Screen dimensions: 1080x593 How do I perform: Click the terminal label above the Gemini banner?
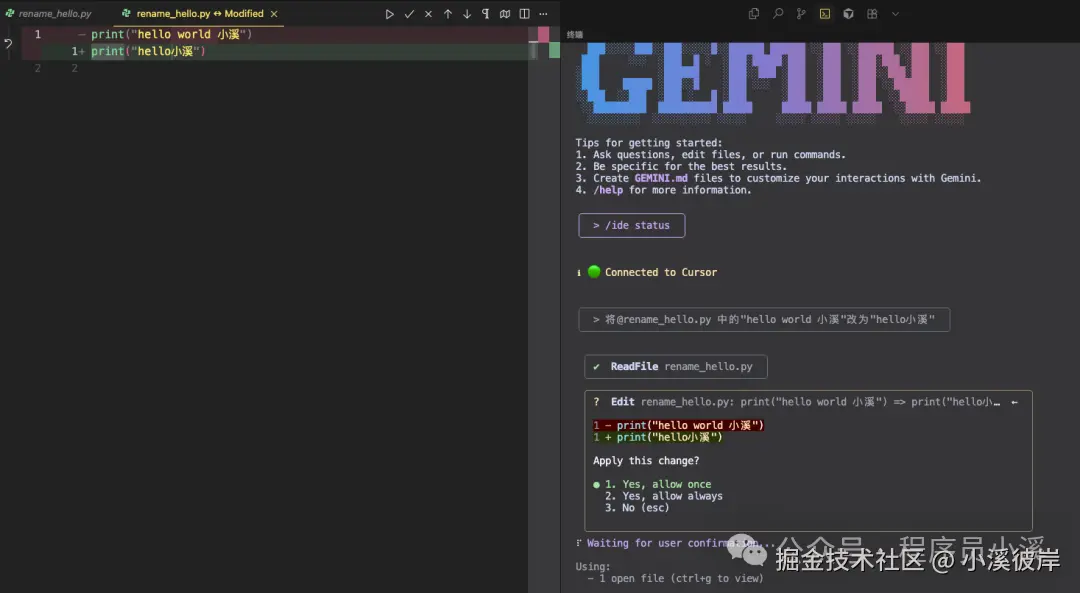click(574, 34)
